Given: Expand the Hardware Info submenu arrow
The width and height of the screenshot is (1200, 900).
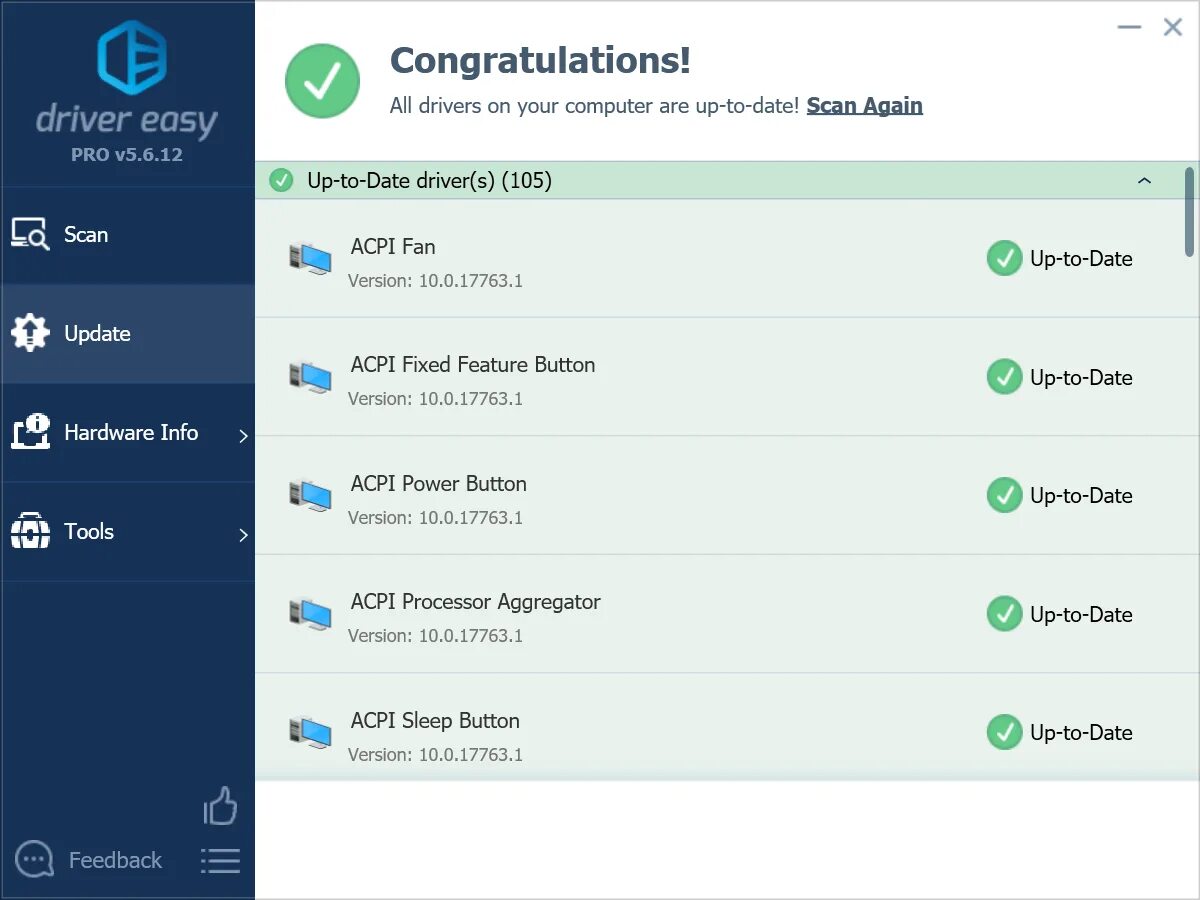Looking at the screenshot, I should [243, 436].
